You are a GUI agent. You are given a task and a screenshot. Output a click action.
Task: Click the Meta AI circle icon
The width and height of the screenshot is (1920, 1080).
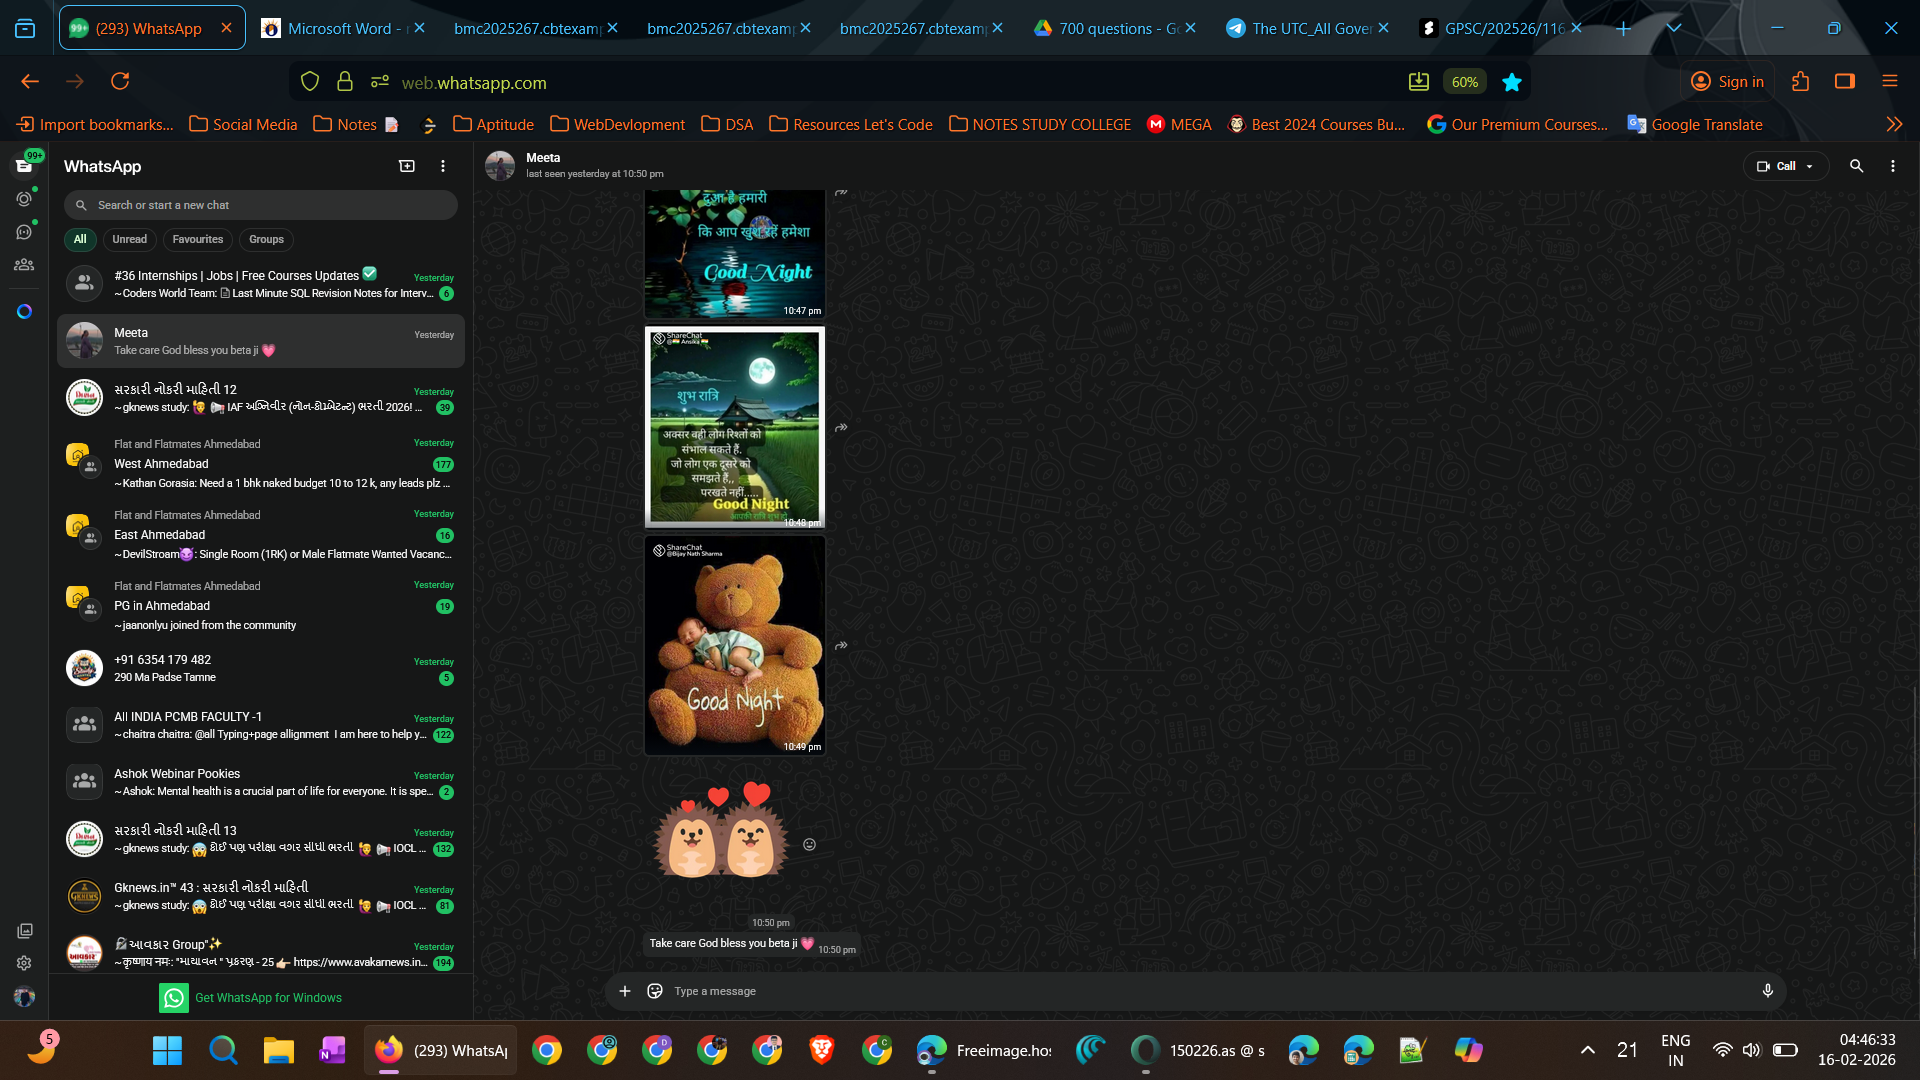24,312
